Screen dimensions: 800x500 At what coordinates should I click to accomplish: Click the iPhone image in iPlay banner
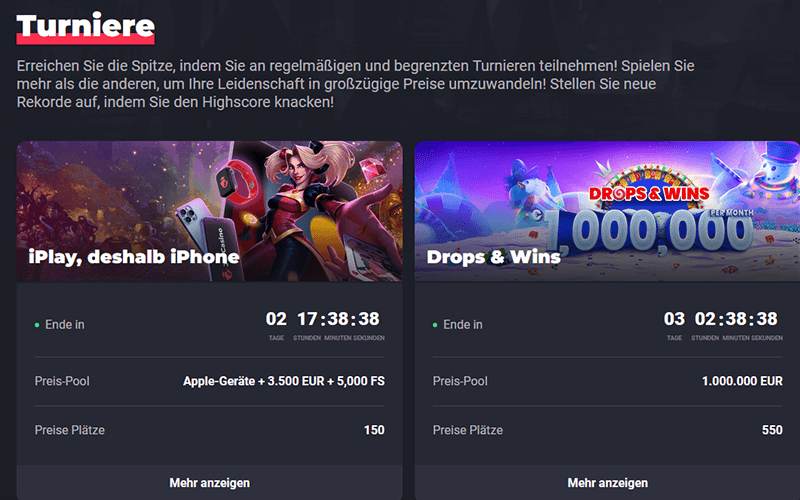click(192, 224)
